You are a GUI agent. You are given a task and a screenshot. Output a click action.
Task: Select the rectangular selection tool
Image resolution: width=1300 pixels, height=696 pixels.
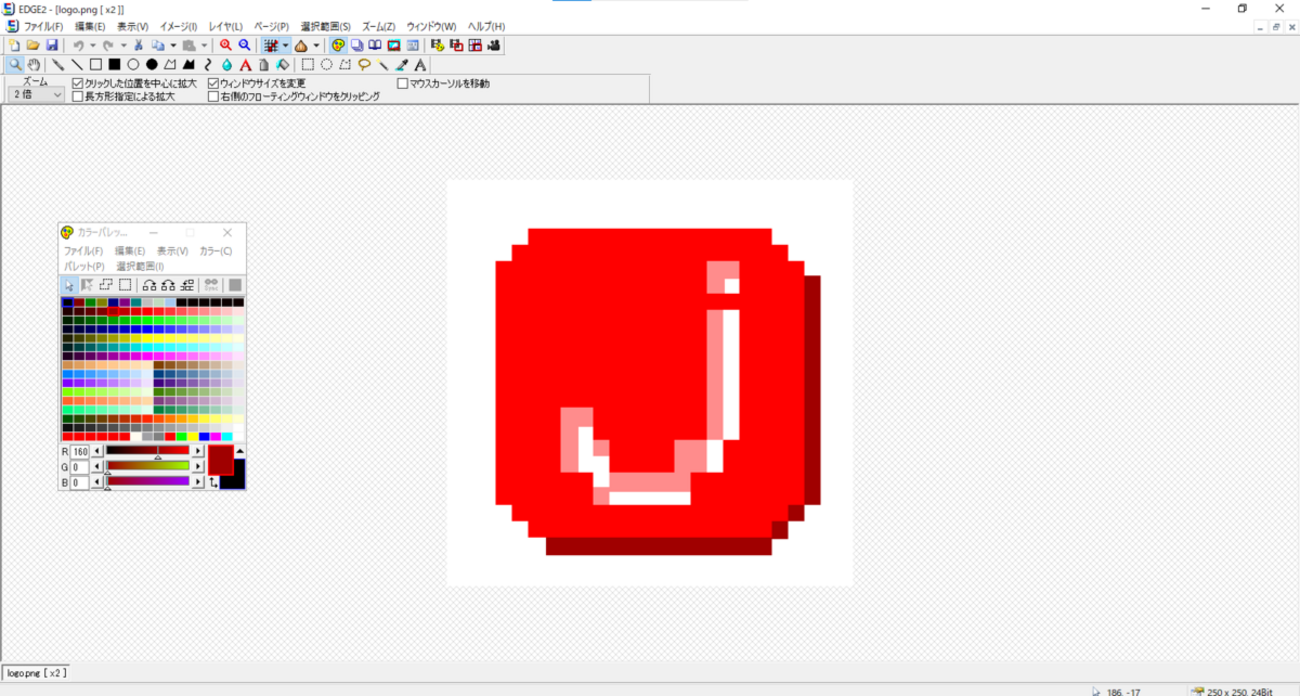pyautogui.click(x=308, y=64)
